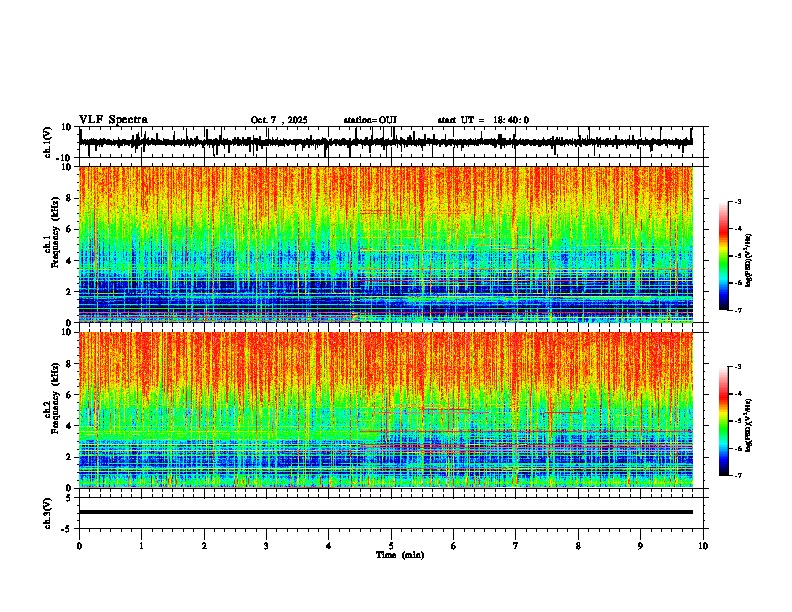The width and height of the screenshot is (792, 612).
Task: Click the "-3" label on ch.2 colorbar
Action: click(x=737, y=367)
